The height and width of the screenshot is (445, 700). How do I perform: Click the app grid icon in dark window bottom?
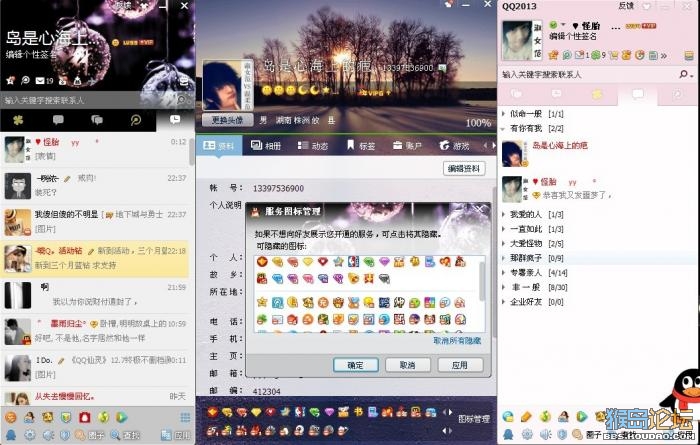coord(185,418)
